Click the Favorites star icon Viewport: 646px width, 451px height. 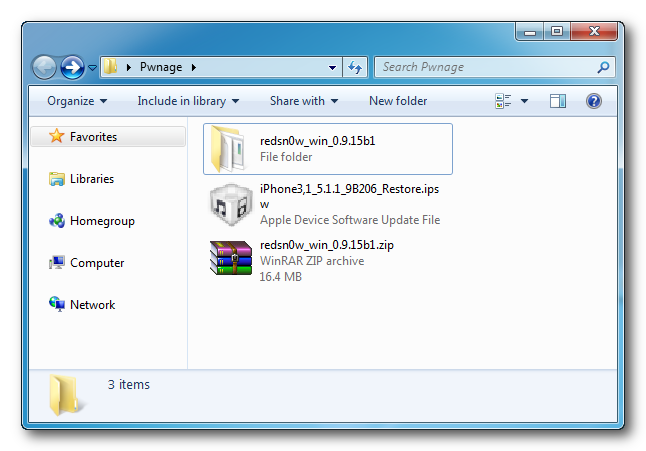pos(56,136)
